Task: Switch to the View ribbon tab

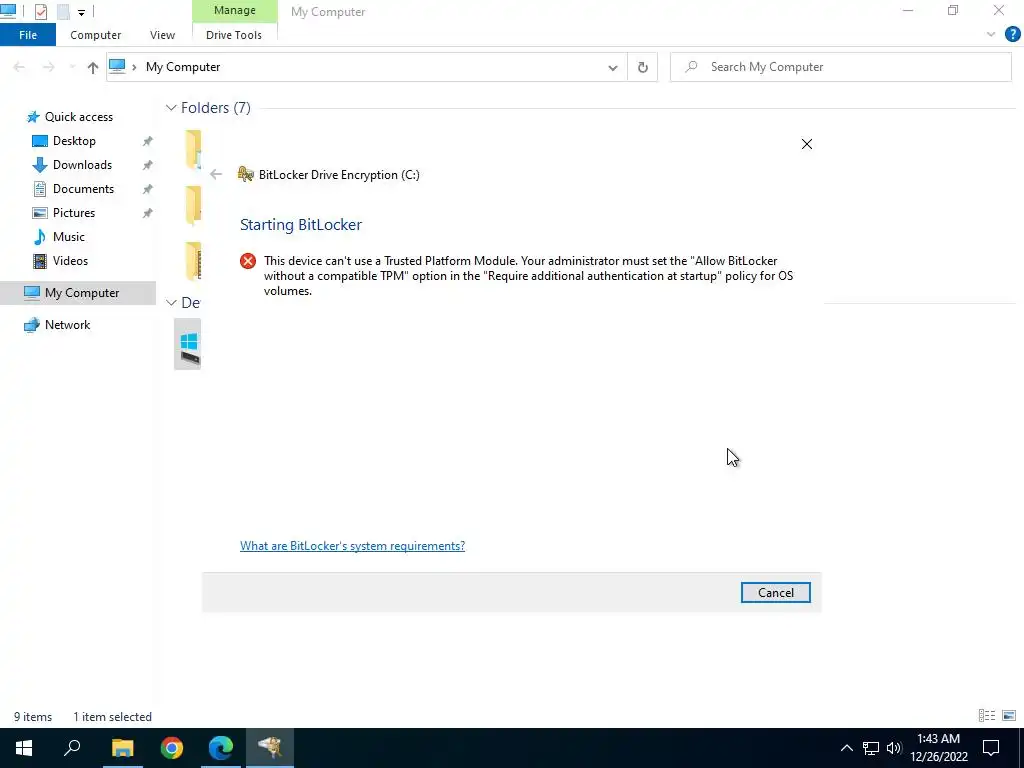Action: [162, 35]
